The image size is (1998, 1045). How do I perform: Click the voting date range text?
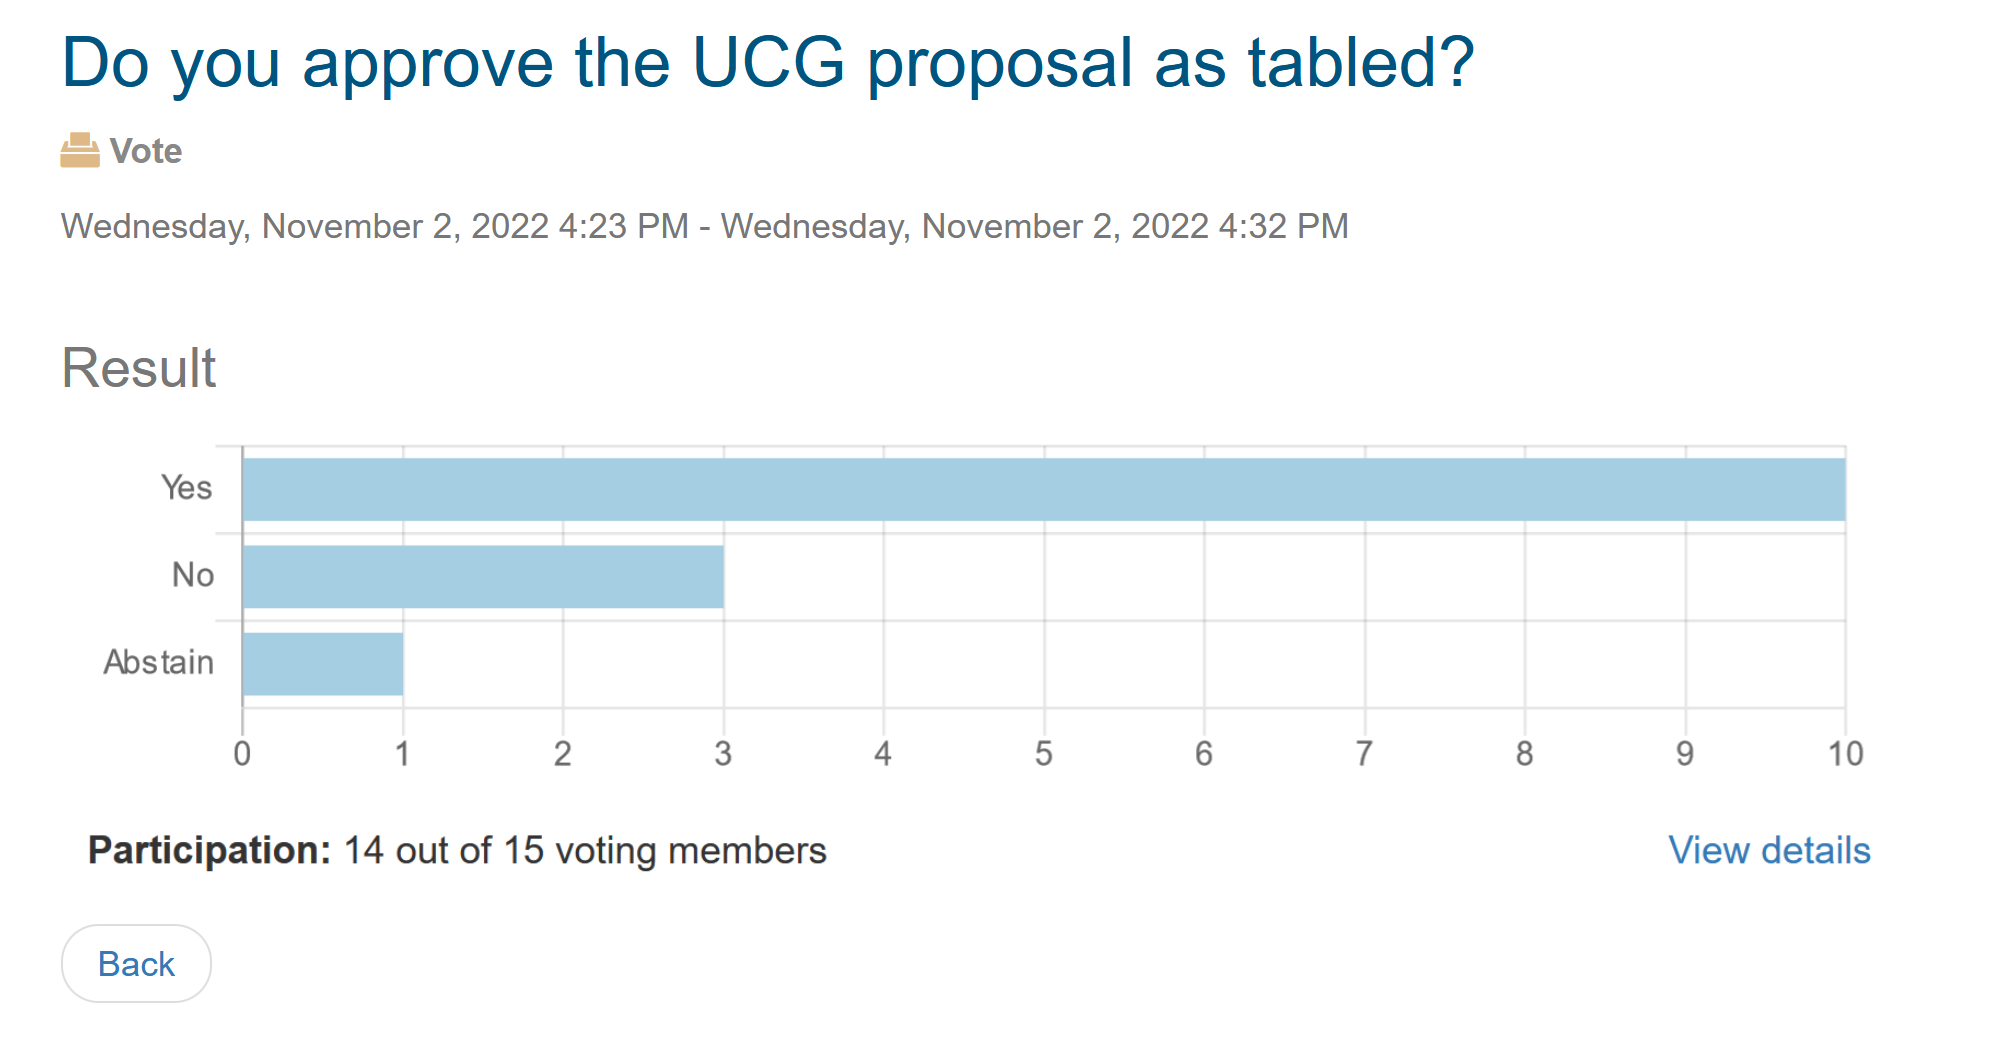click(704, 226)
